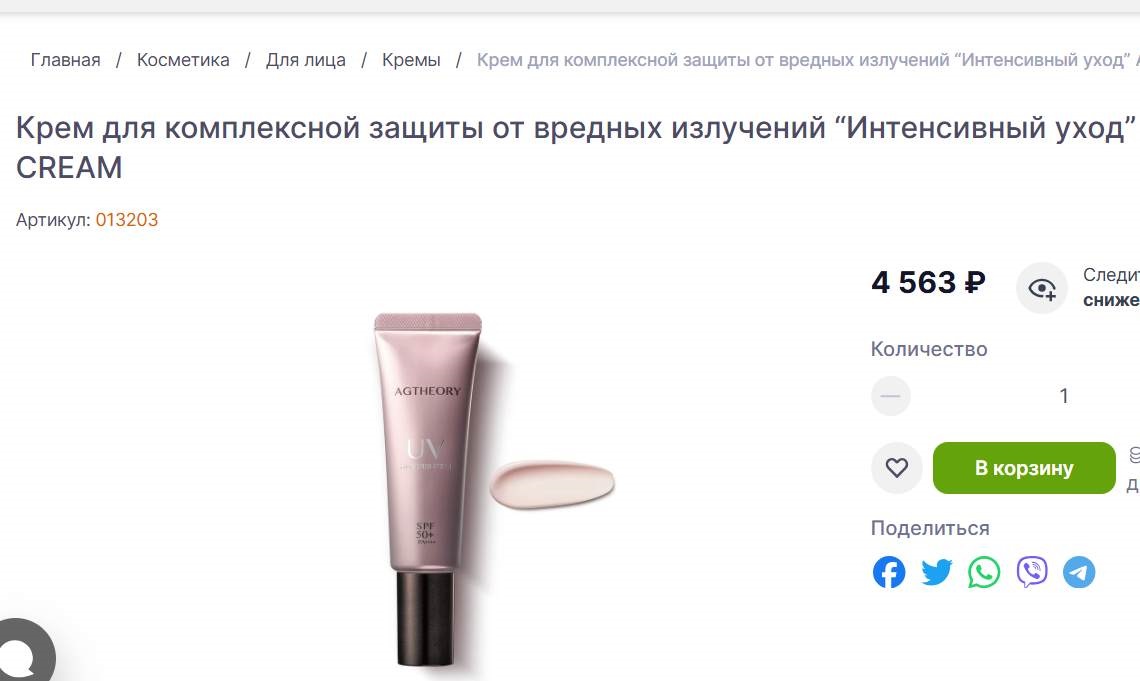Image resolution: width=1140 pixels, height=681 pixels.
Task: Click the article number 013203
Action: point(127,219)
